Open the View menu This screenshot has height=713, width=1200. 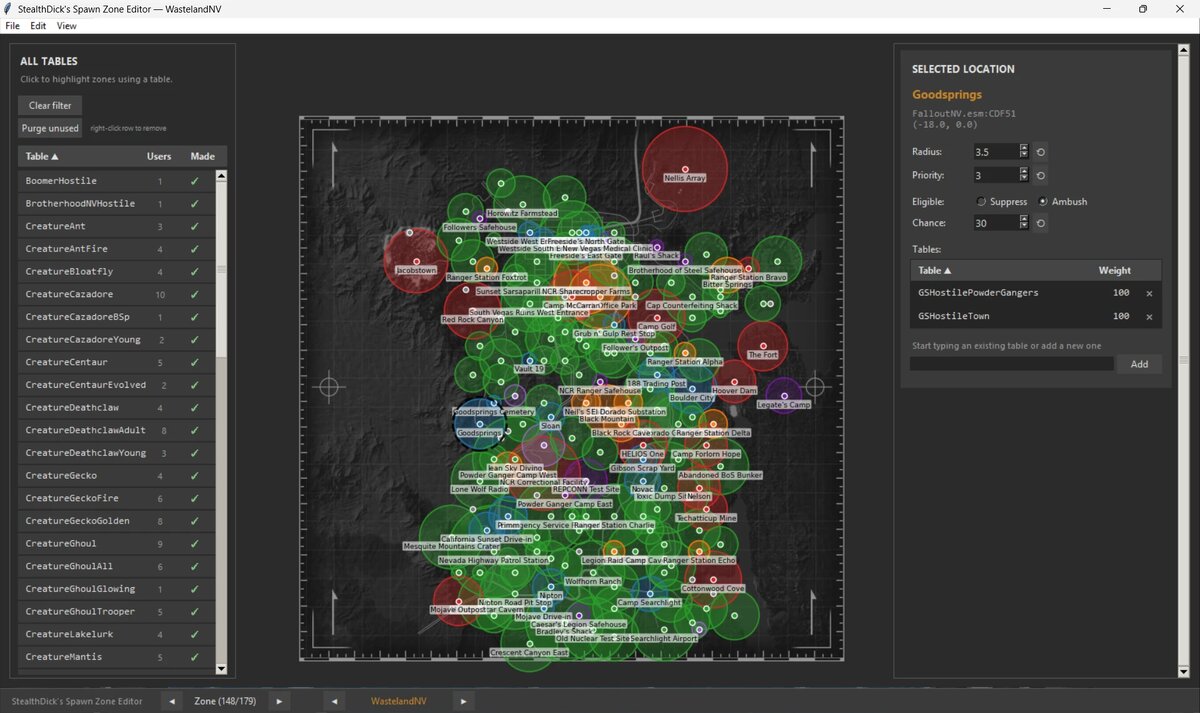67,26
